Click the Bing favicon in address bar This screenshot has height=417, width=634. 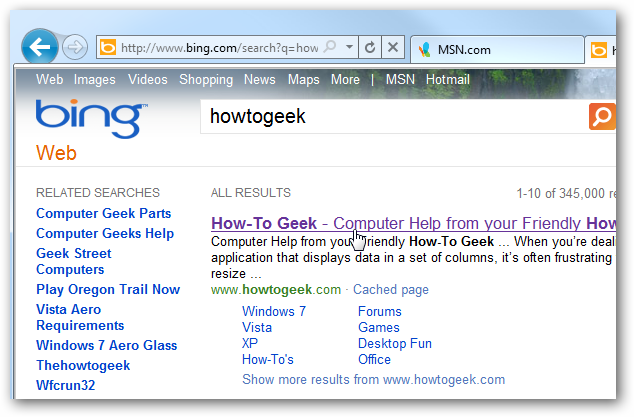(108, 47)
